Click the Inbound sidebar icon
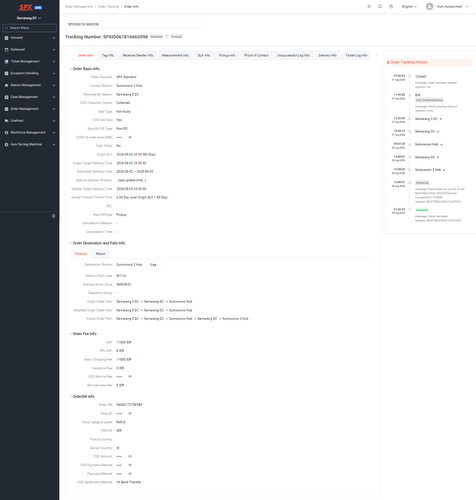The image size is (476, 500). (6, 38)
